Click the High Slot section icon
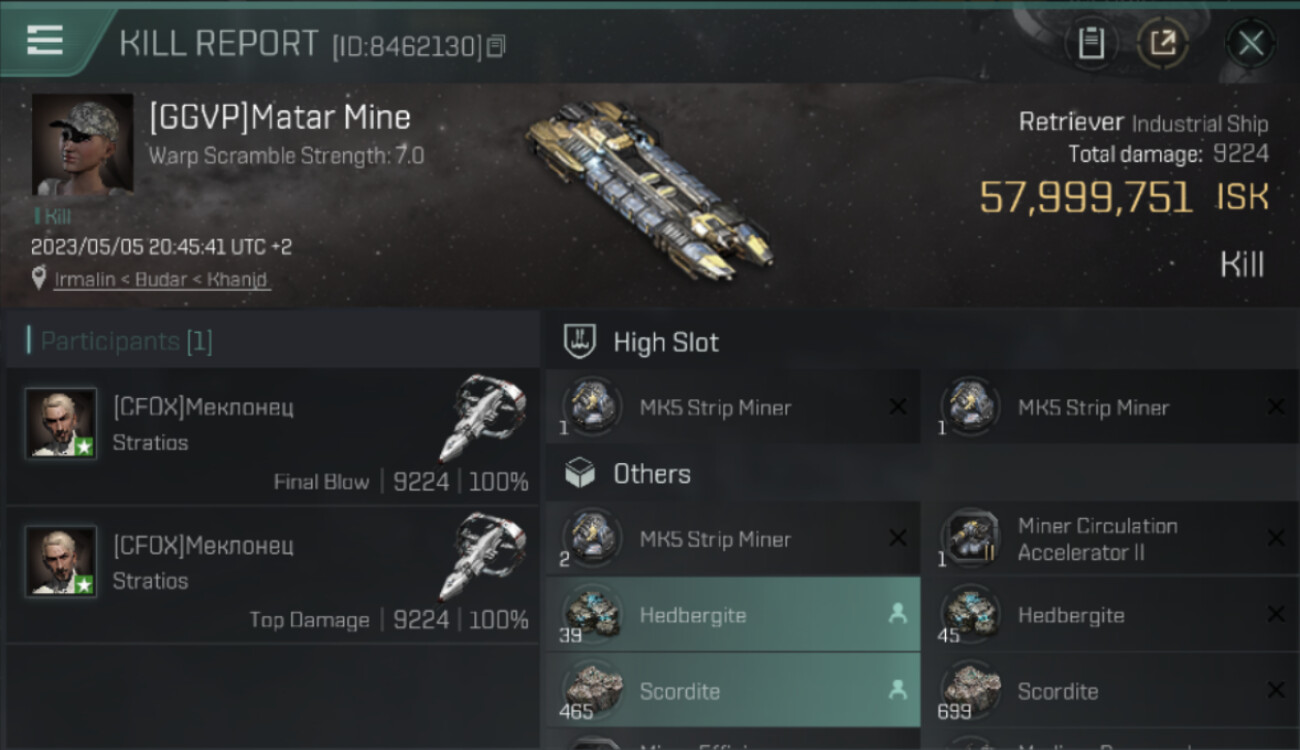The image size is (1300, 750). tap(580, 342)
